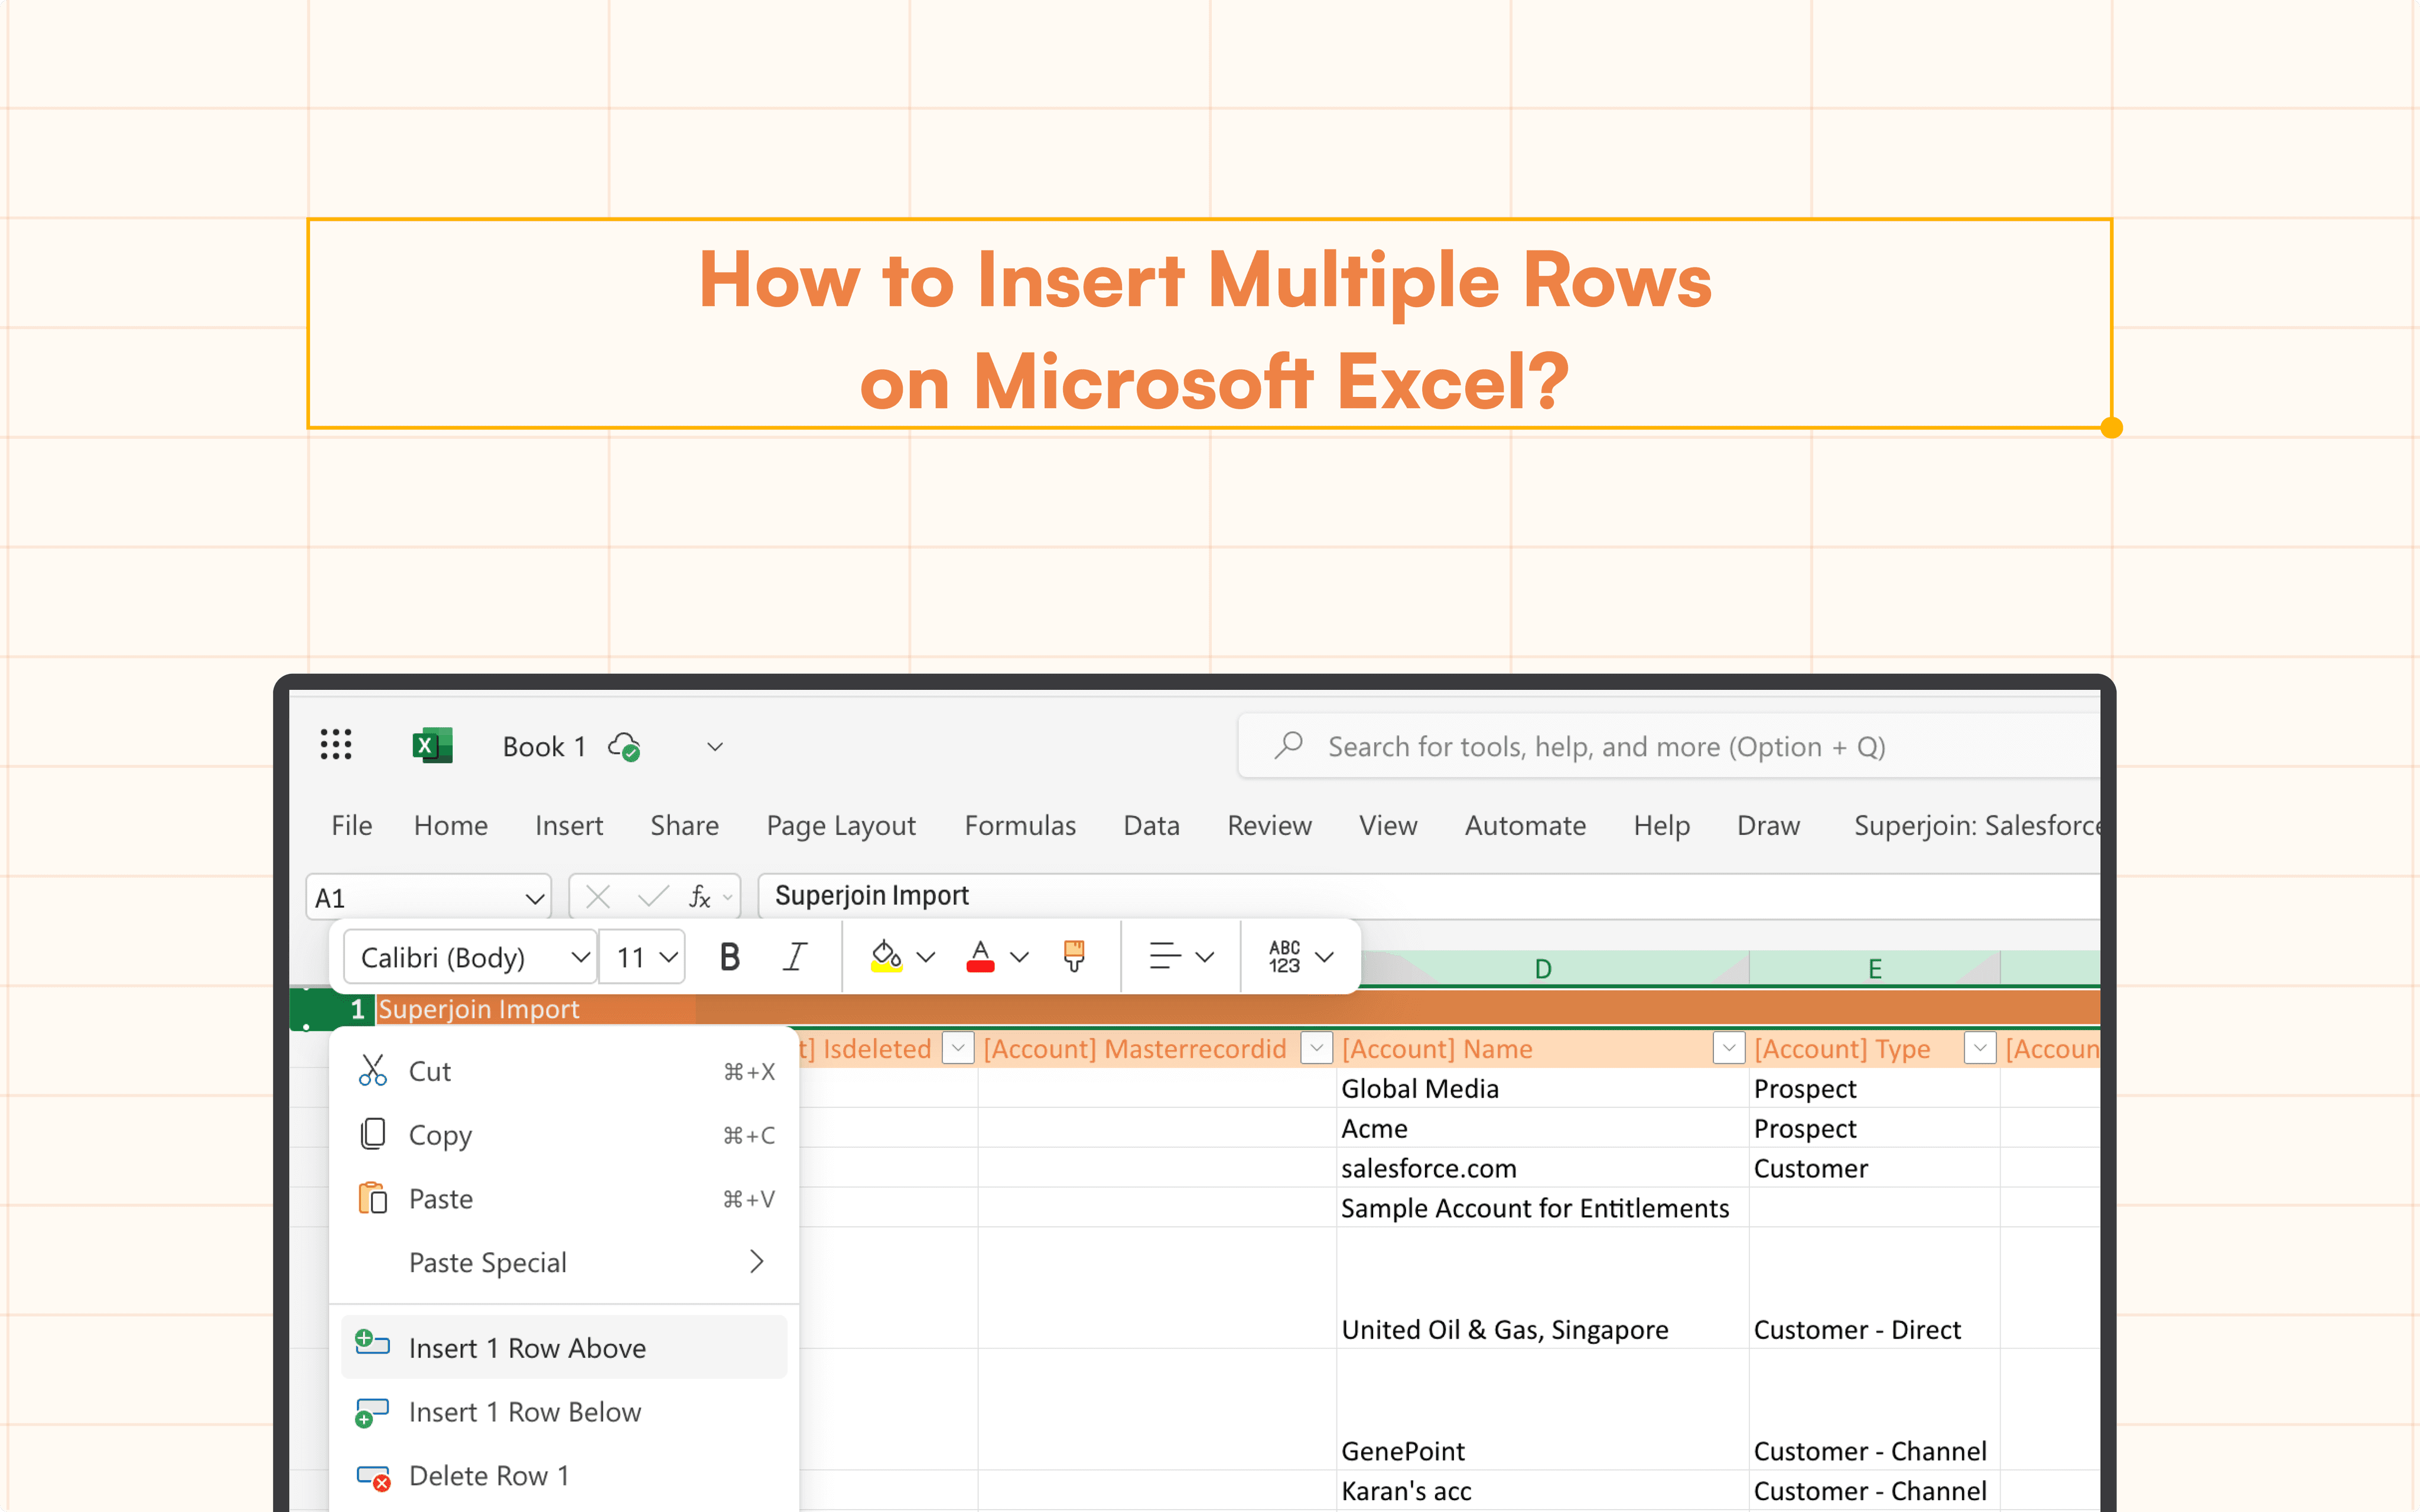The image size is (2420, 1512).
Task: Apply Italic formatting
Action: pos(794,956)
